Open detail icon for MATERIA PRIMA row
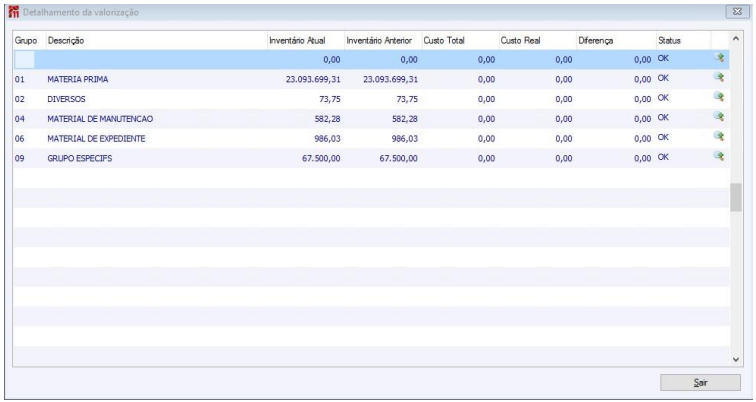This screenshot has width=756, height=402. (x=719, y=77)
